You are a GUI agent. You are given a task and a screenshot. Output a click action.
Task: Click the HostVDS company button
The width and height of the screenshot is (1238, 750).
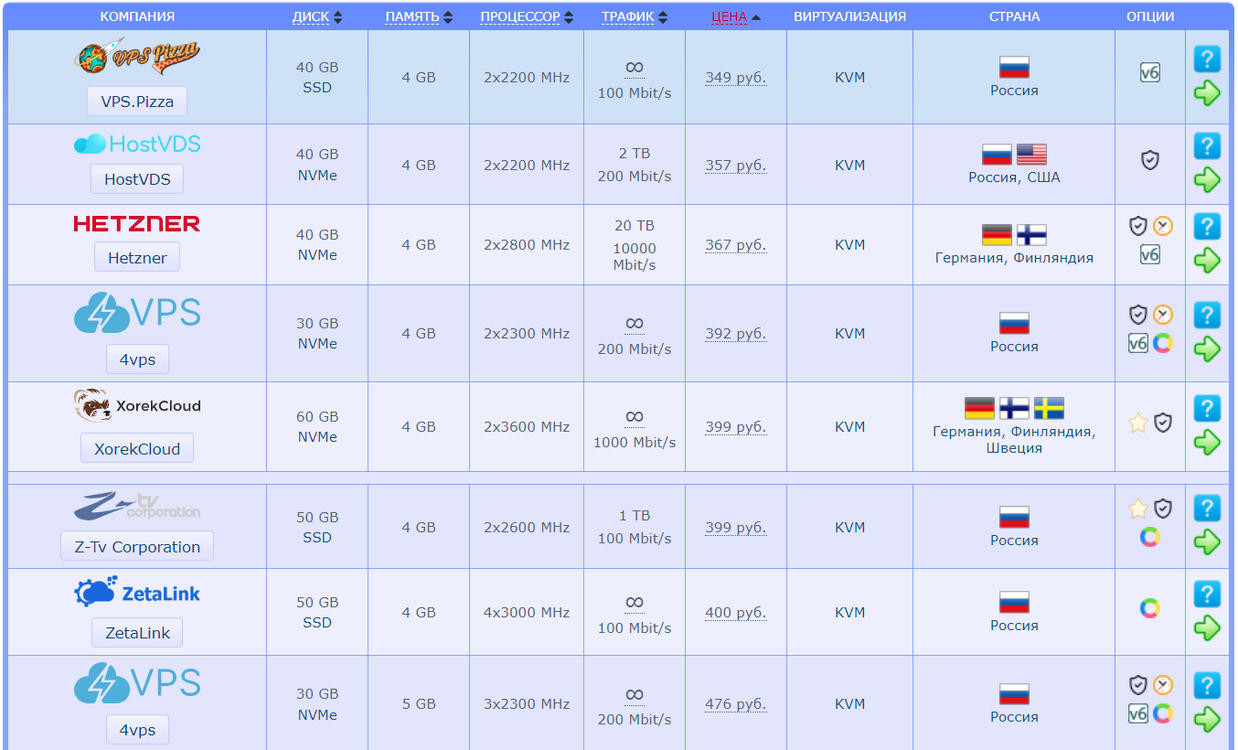click(137, 180)
